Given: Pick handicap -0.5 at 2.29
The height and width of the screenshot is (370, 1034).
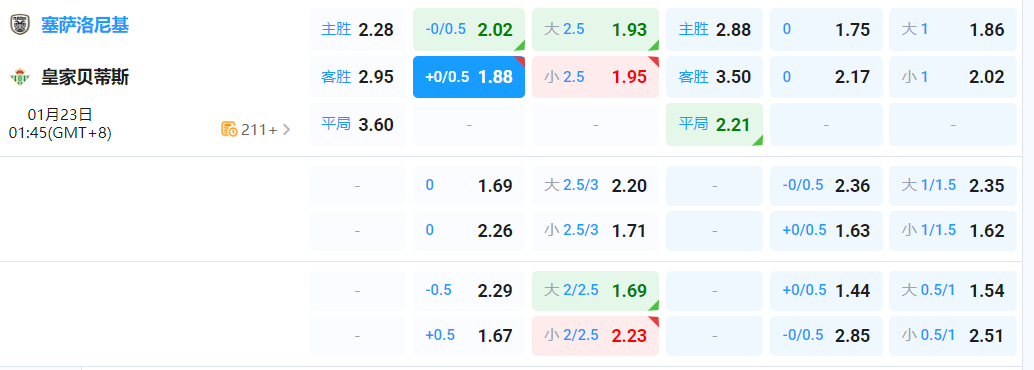Looking at the screenshot, I should click(x=469, y=291).
